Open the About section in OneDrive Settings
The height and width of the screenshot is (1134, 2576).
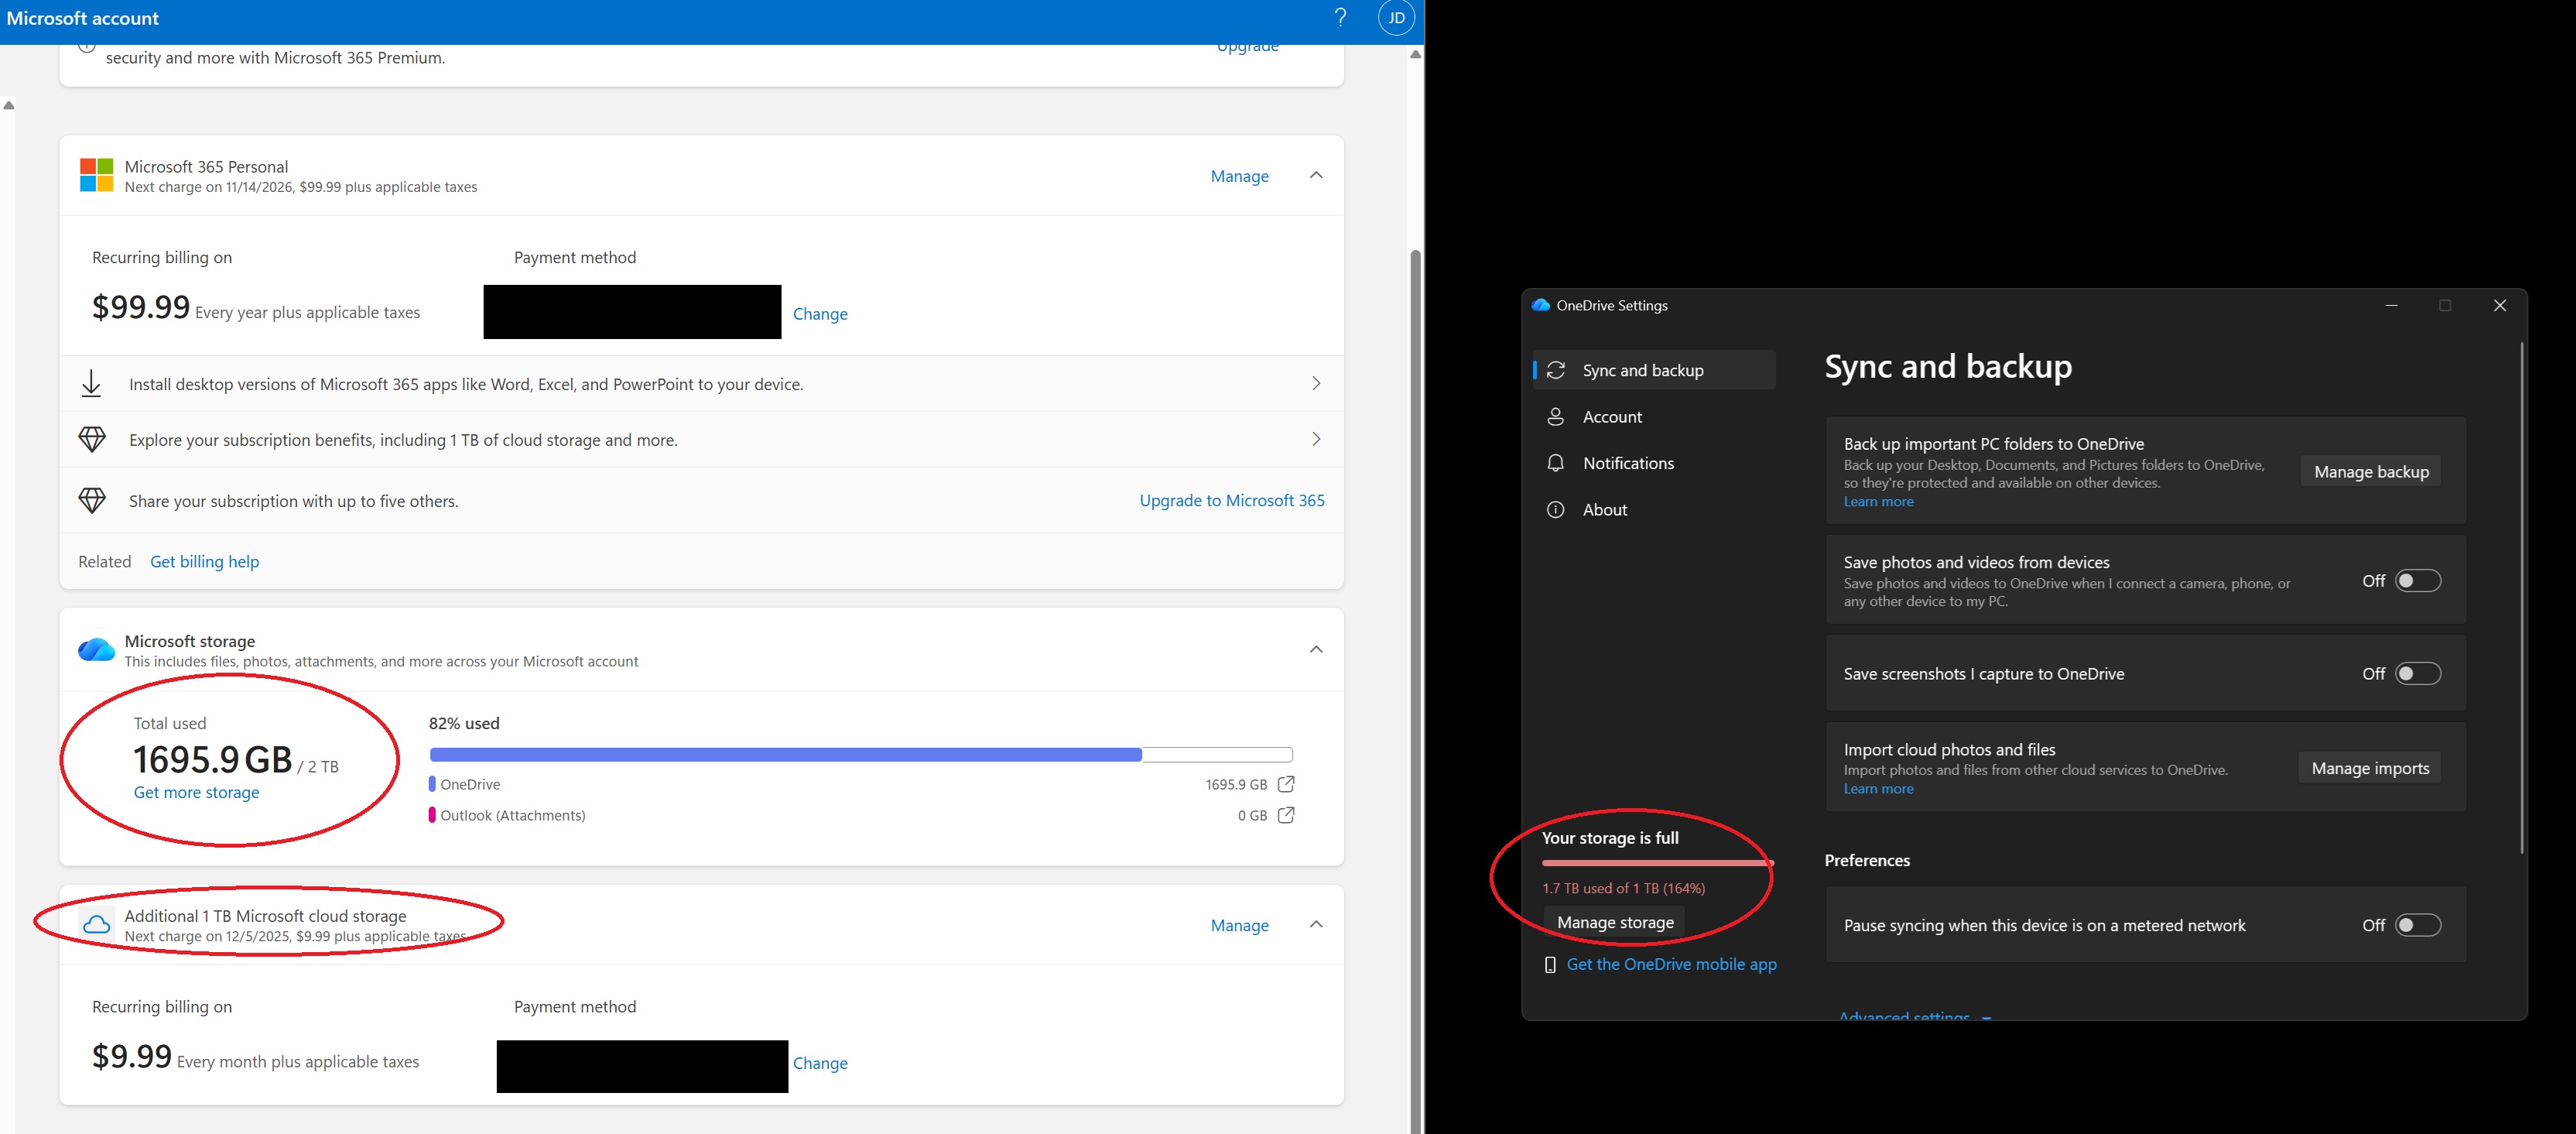[1654, 510]
